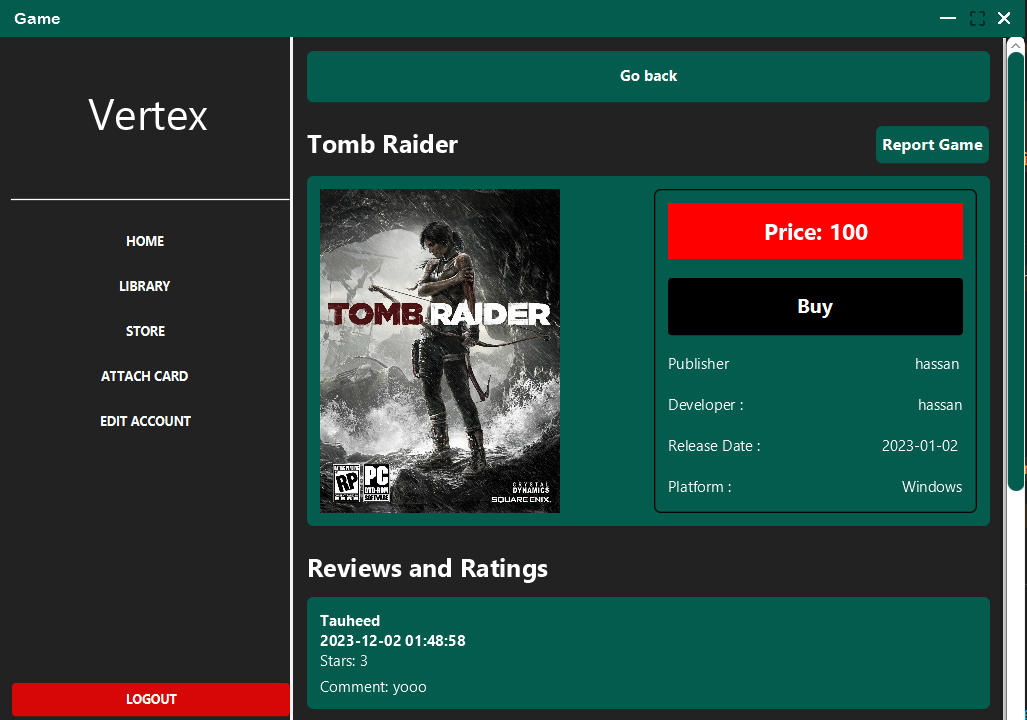Click reviewer name Tauheed
This screenshot has height=720, width=1027.
tap(350, 620)
